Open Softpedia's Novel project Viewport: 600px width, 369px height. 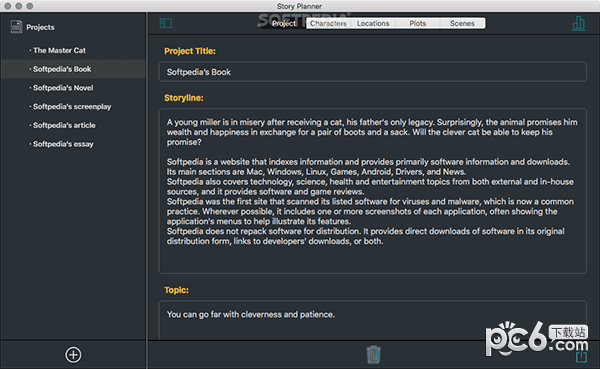click(73, 88)
